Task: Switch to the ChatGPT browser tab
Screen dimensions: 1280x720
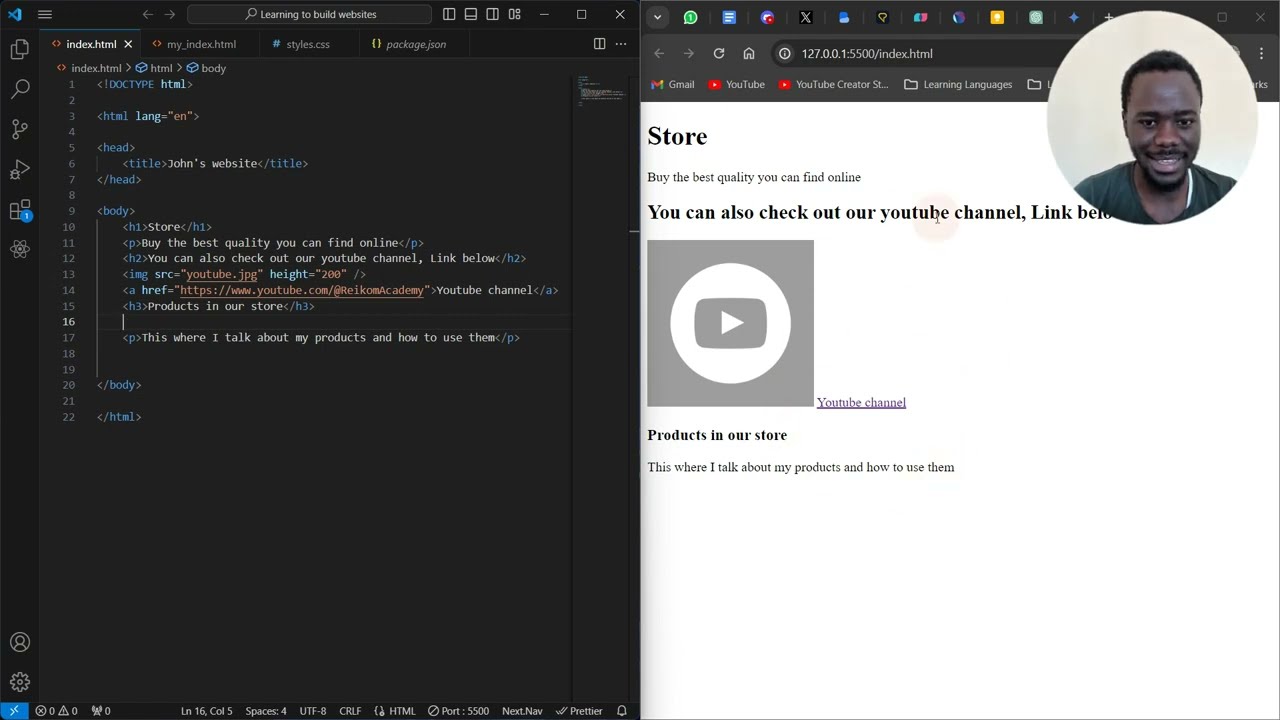Action: coord(1036,17)
